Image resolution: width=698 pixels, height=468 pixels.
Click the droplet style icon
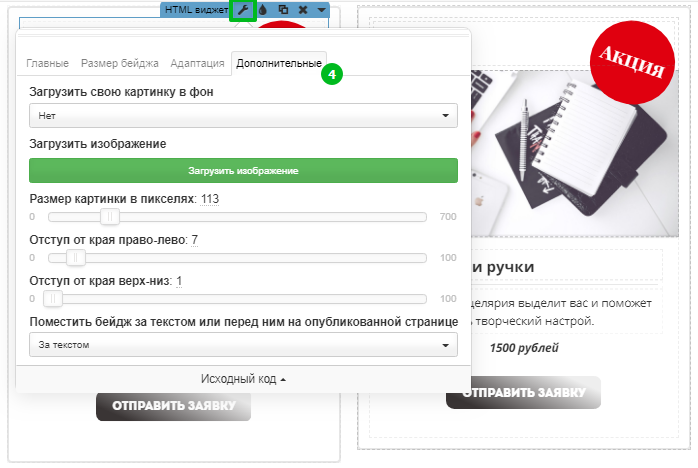coord(264,10)
